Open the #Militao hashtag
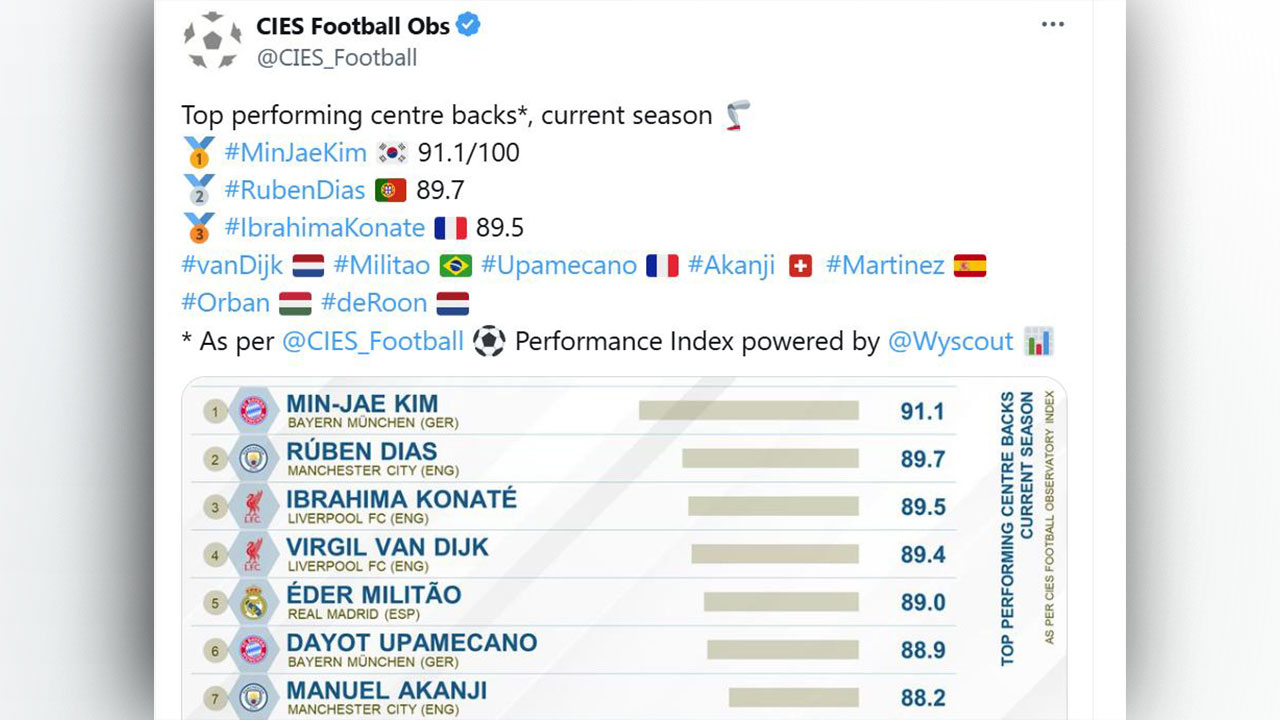This screenshot has width=1280, height=720. [x=381, y=266]
